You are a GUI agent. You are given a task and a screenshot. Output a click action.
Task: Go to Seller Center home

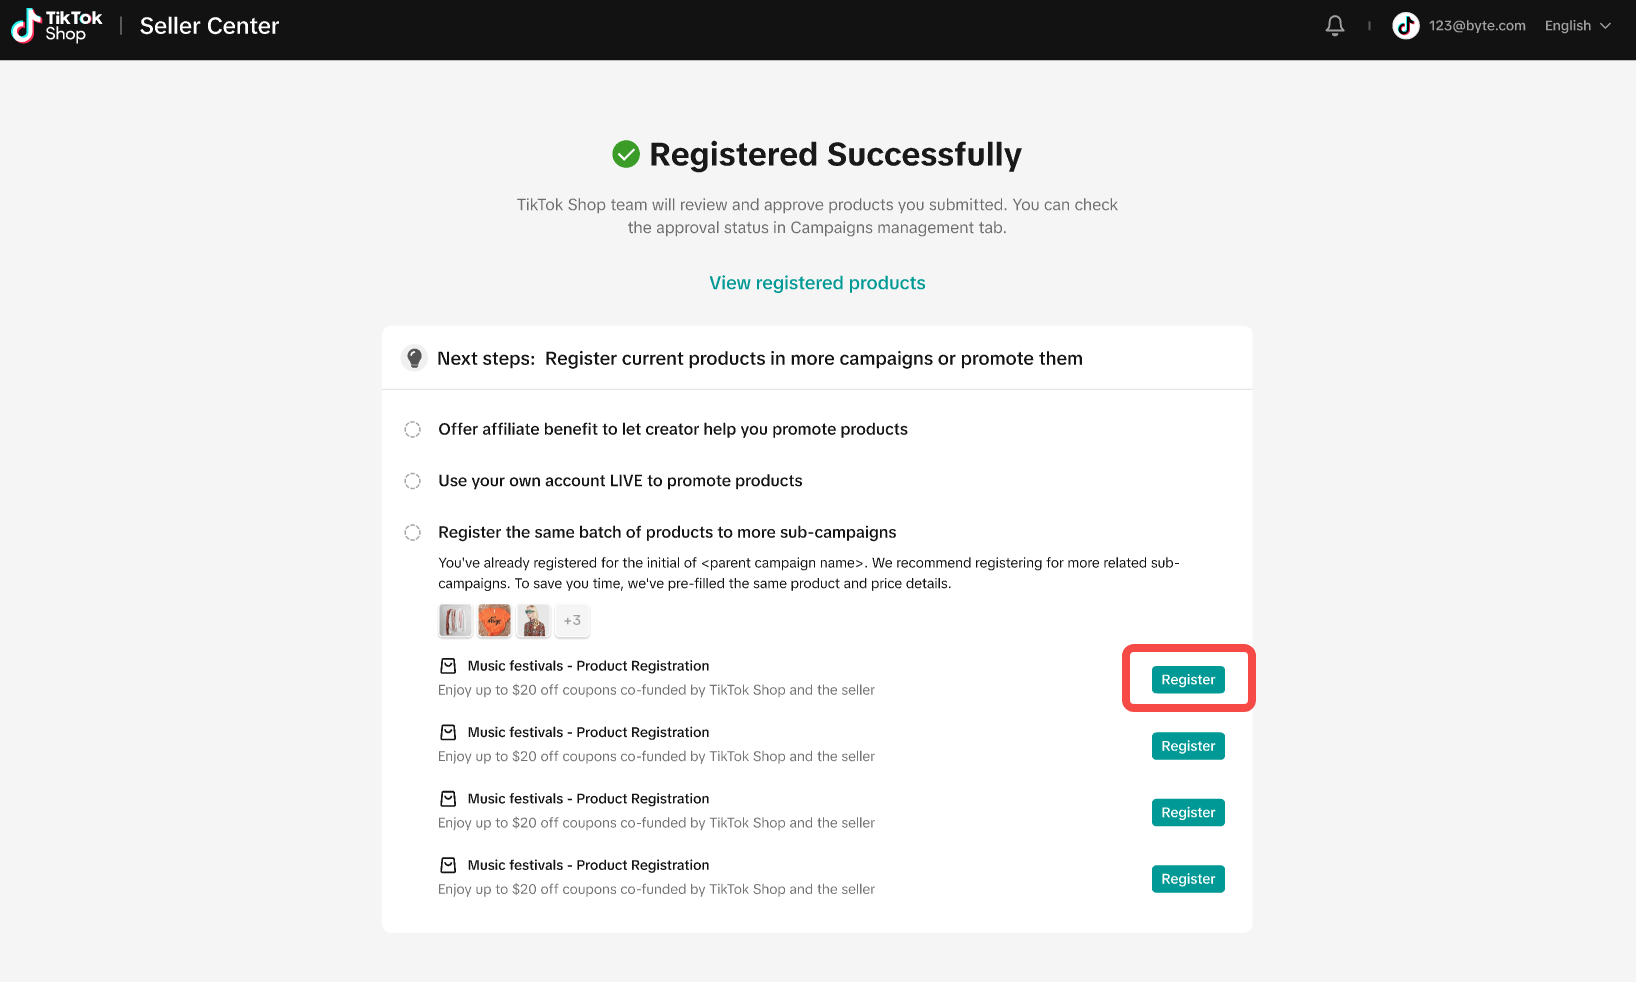(209, 26)
